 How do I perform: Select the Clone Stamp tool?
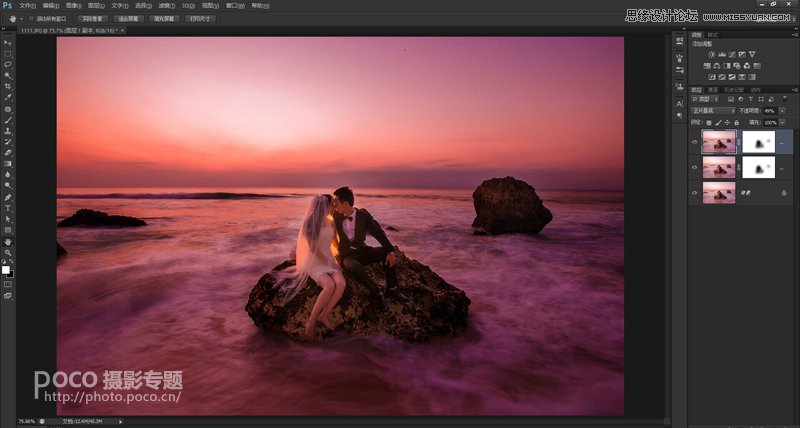pos(8,131)
